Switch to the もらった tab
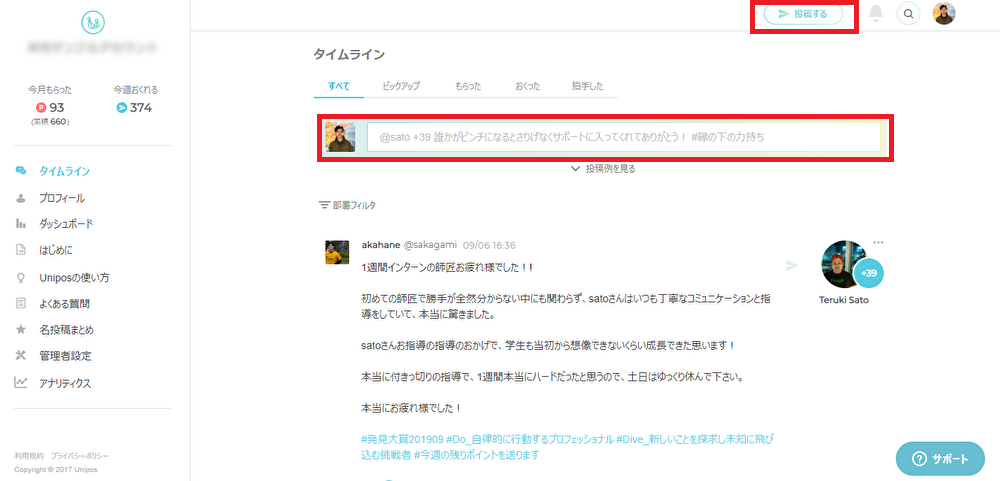 pyautogui.click(x=467, y=86)
